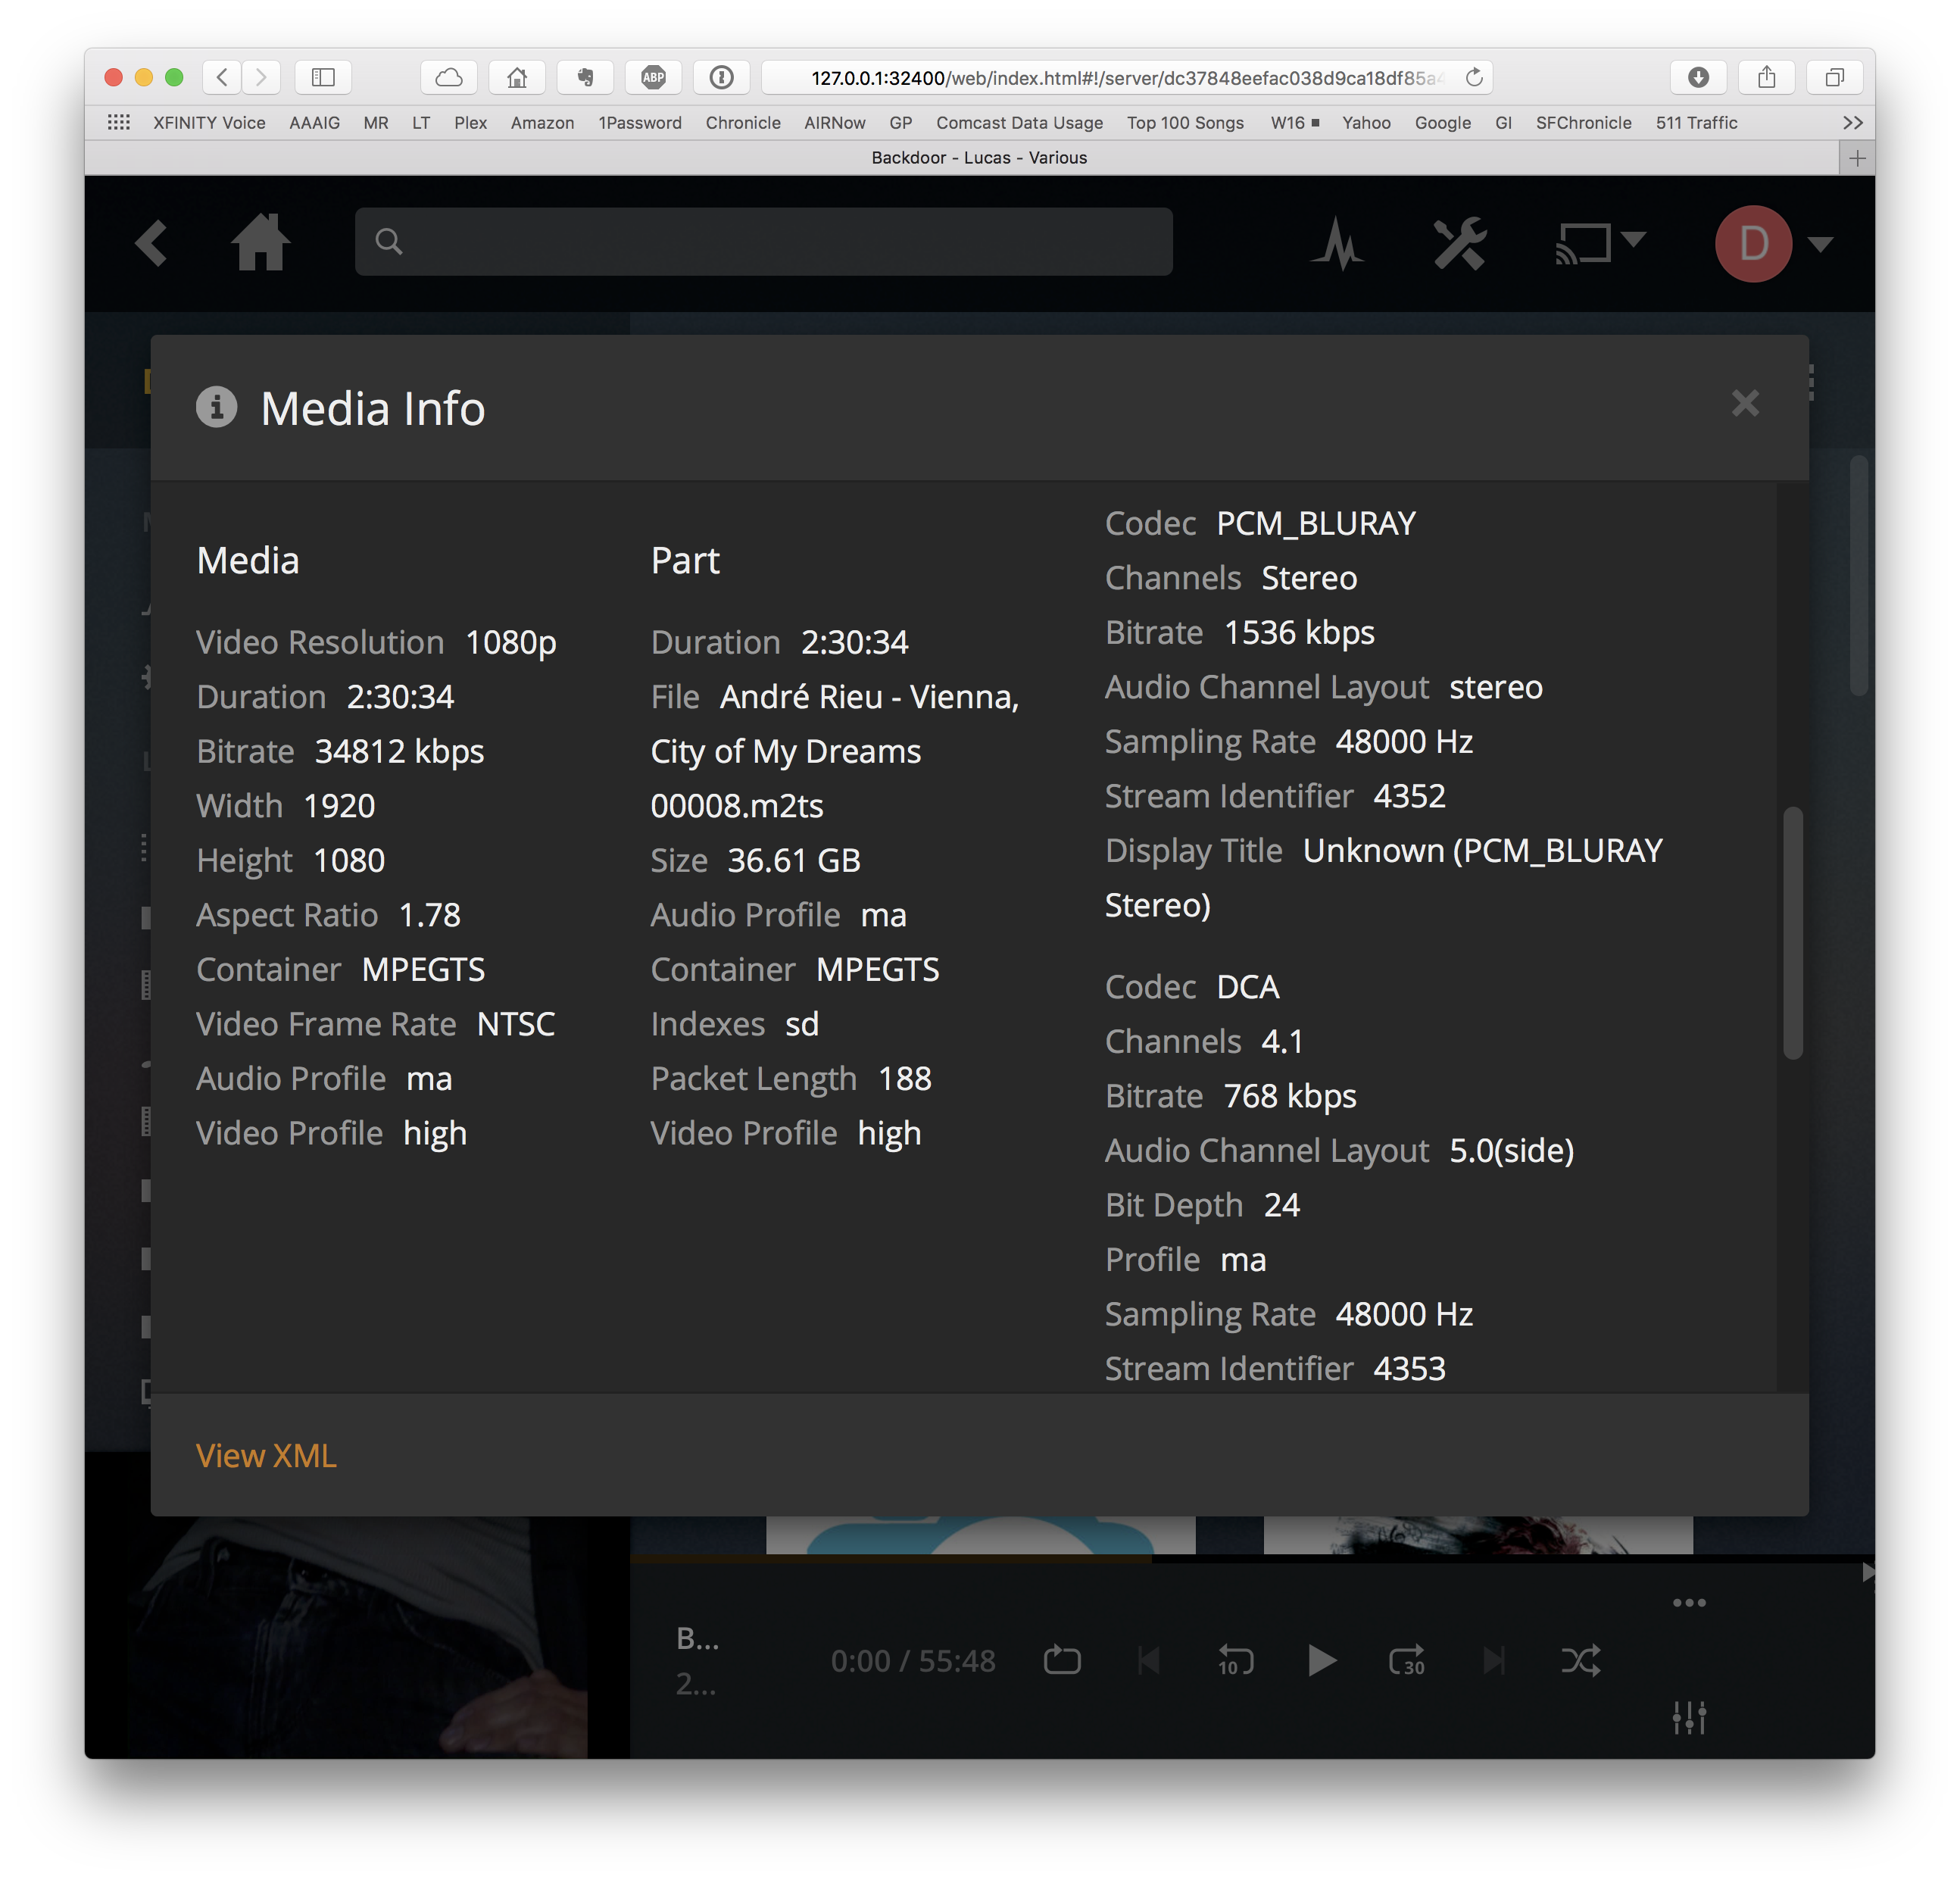Open the View XML link
The width and height of the screenshot is (1960, 1880).
266,1455
